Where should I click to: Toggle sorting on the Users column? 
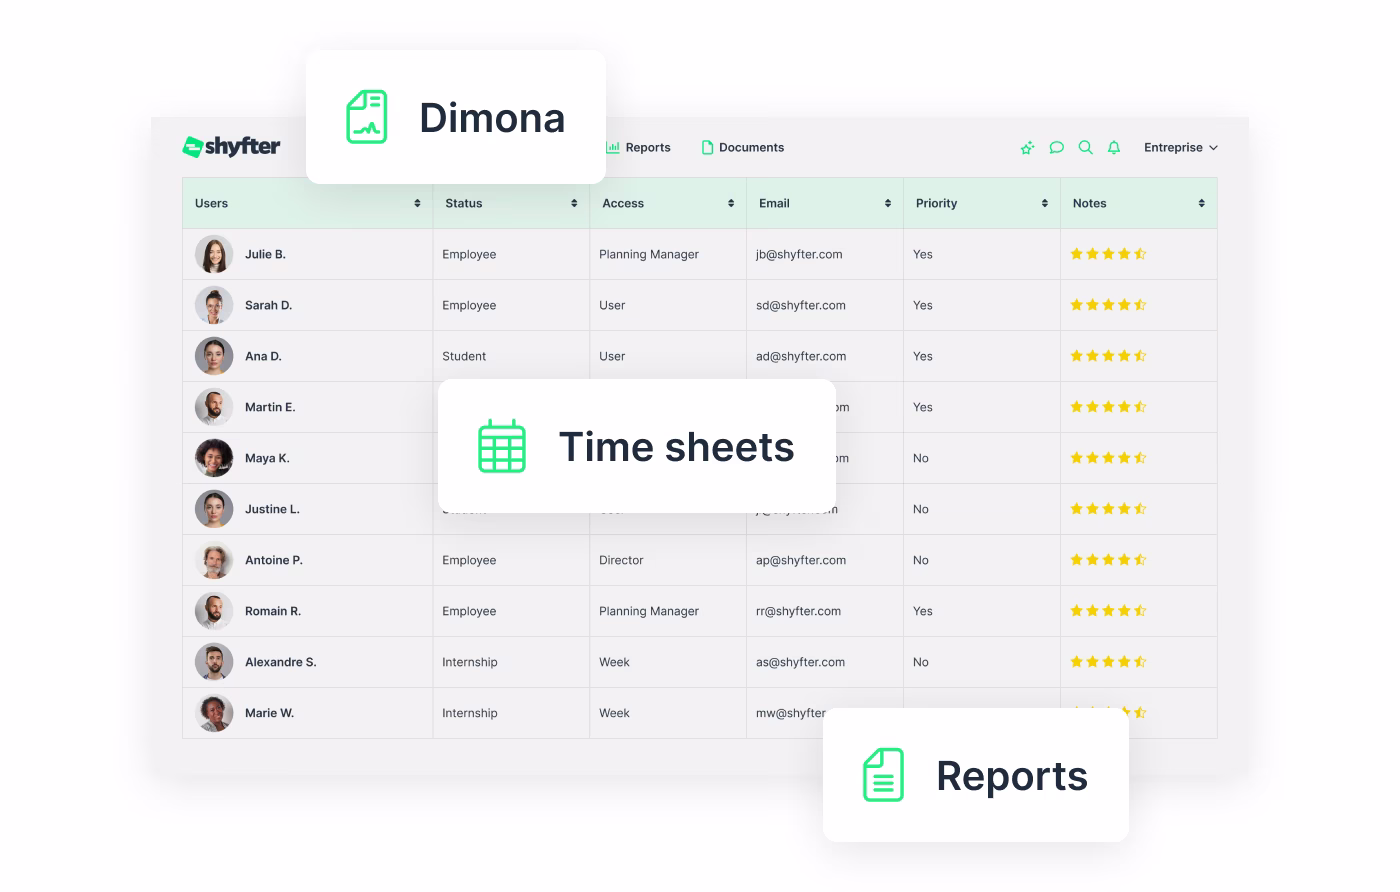(x=417, y=203)
